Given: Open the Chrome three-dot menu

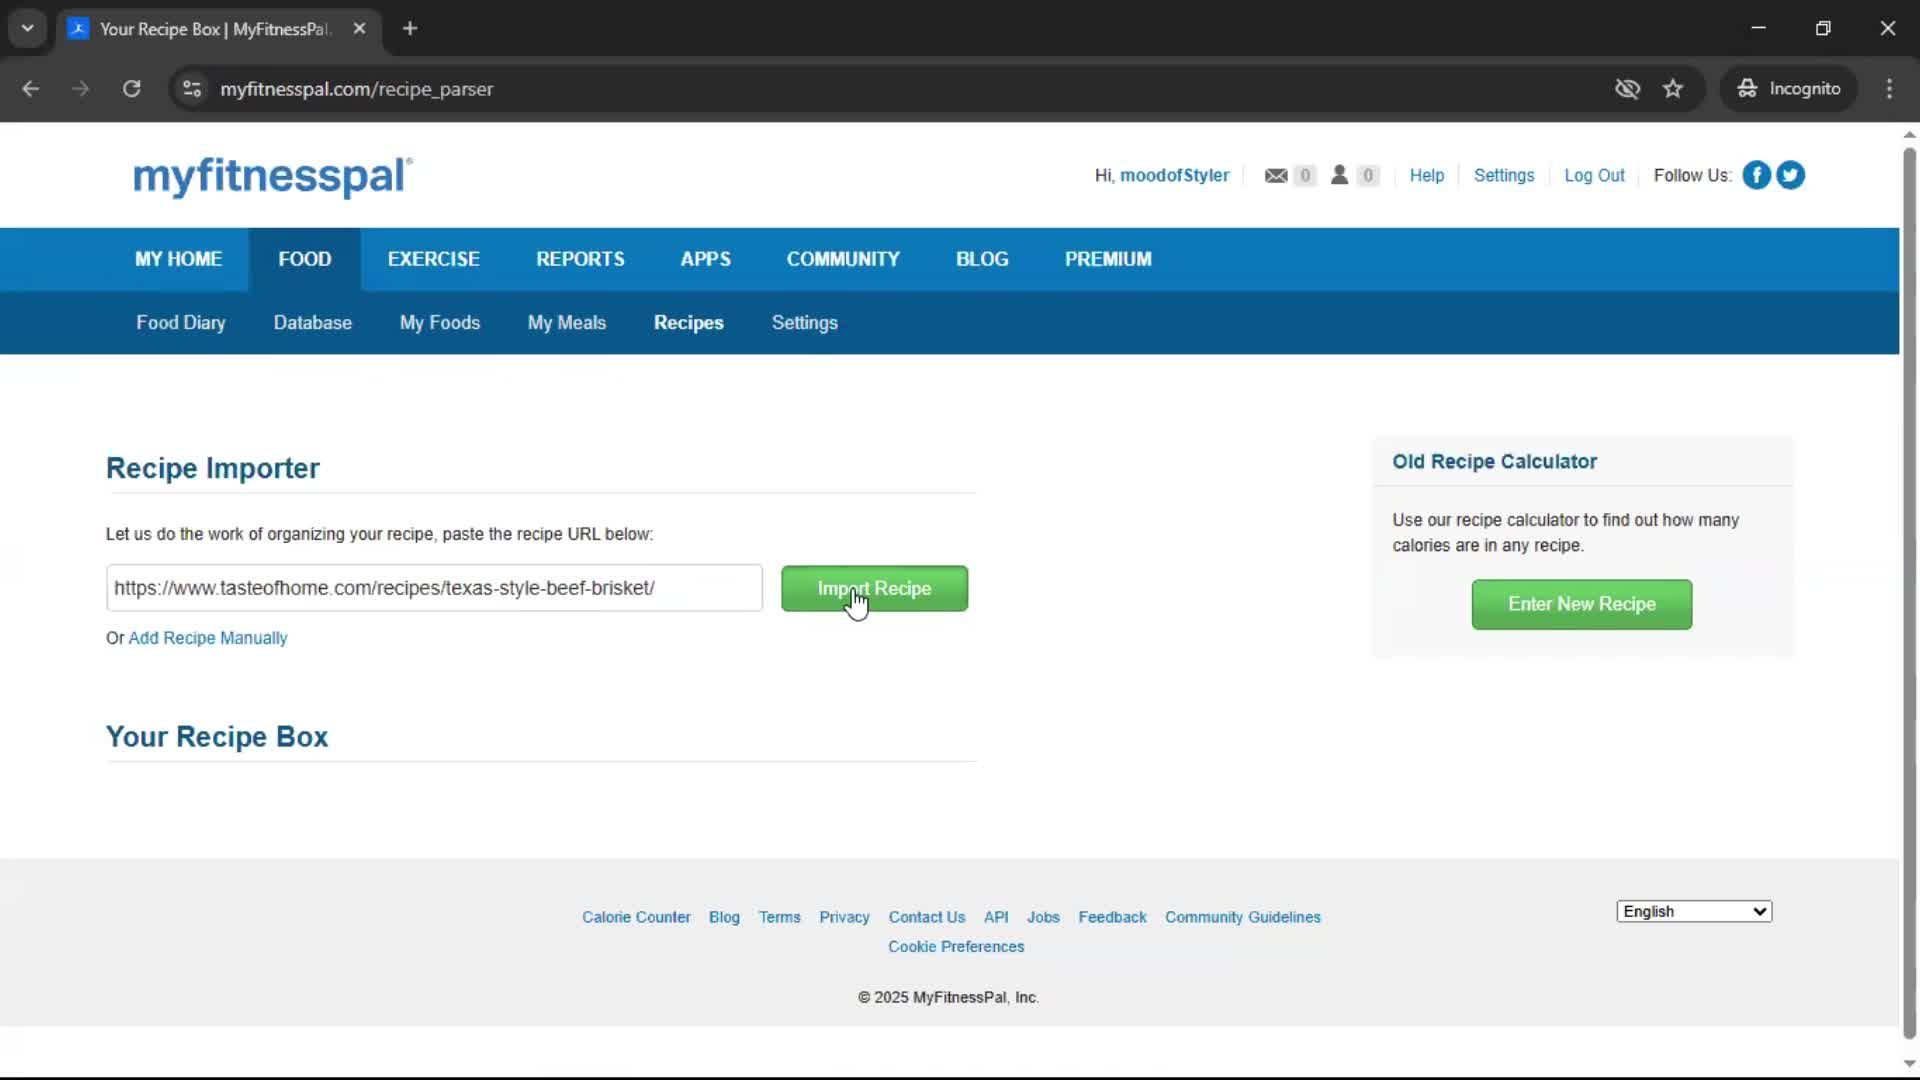Looking at the screenshot, I should pos(1889,89).
